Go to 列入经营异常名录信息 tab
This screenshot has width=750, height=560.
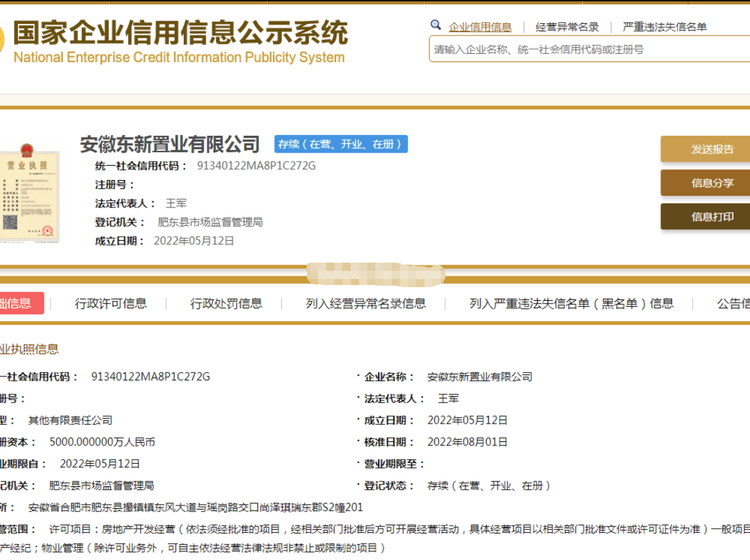pyautogui.click(x=366, y=303)
